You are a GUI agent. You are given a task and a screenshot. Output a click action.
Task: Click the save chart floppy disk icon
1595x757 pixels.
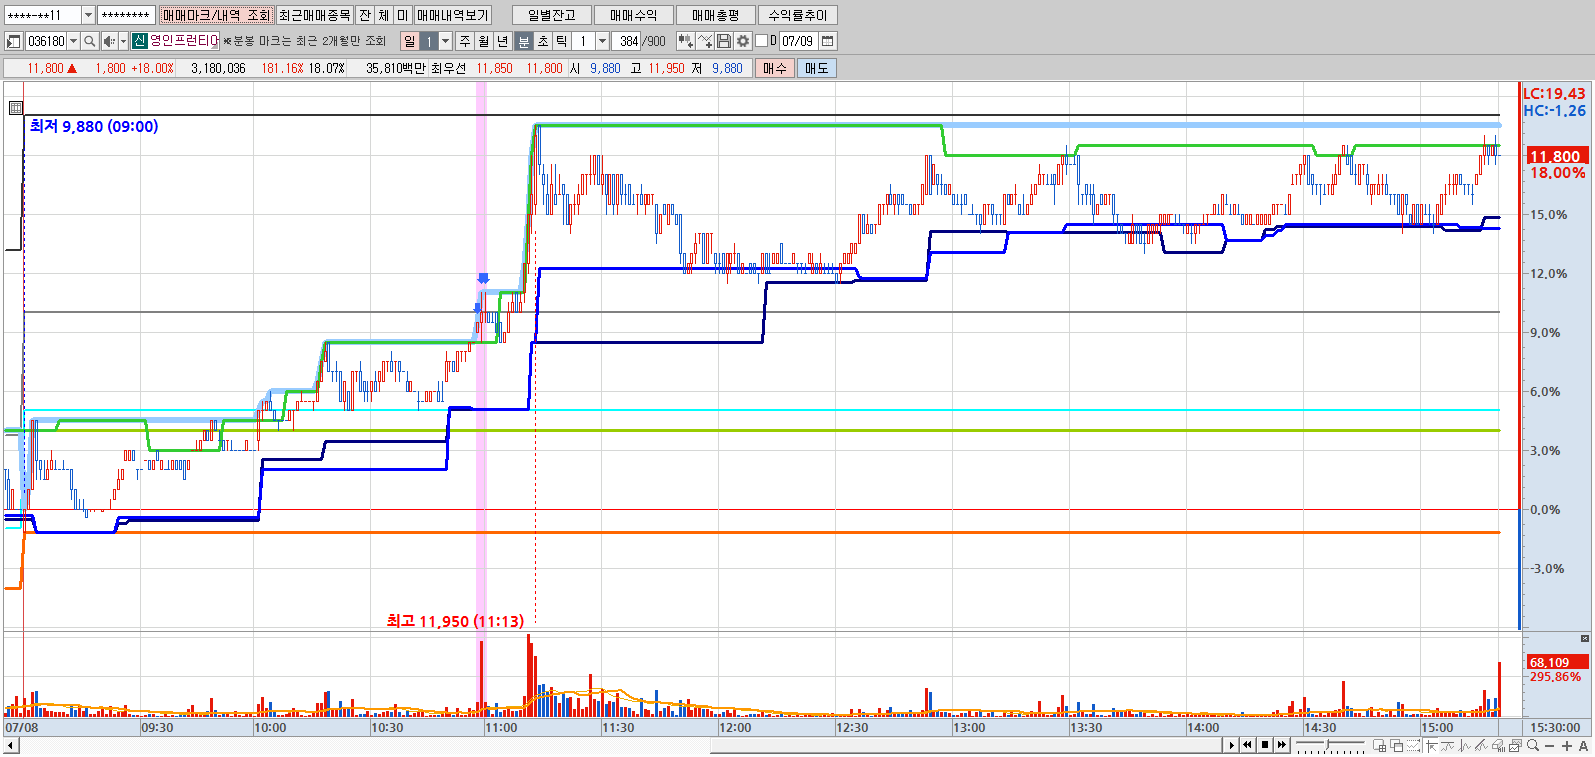[x=724, y=41]
